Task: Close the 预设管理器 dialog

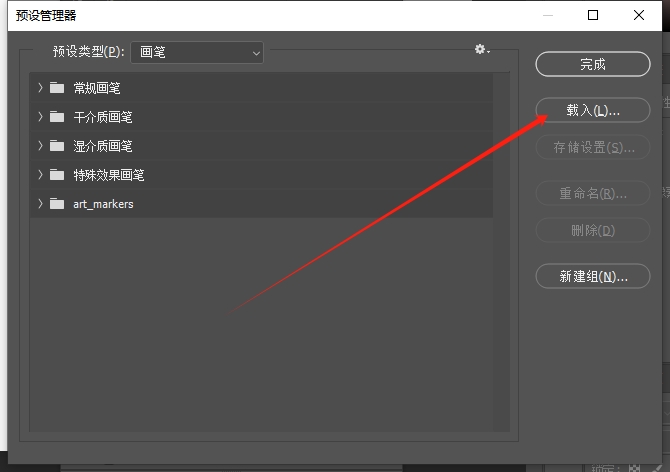Action: 639,15
